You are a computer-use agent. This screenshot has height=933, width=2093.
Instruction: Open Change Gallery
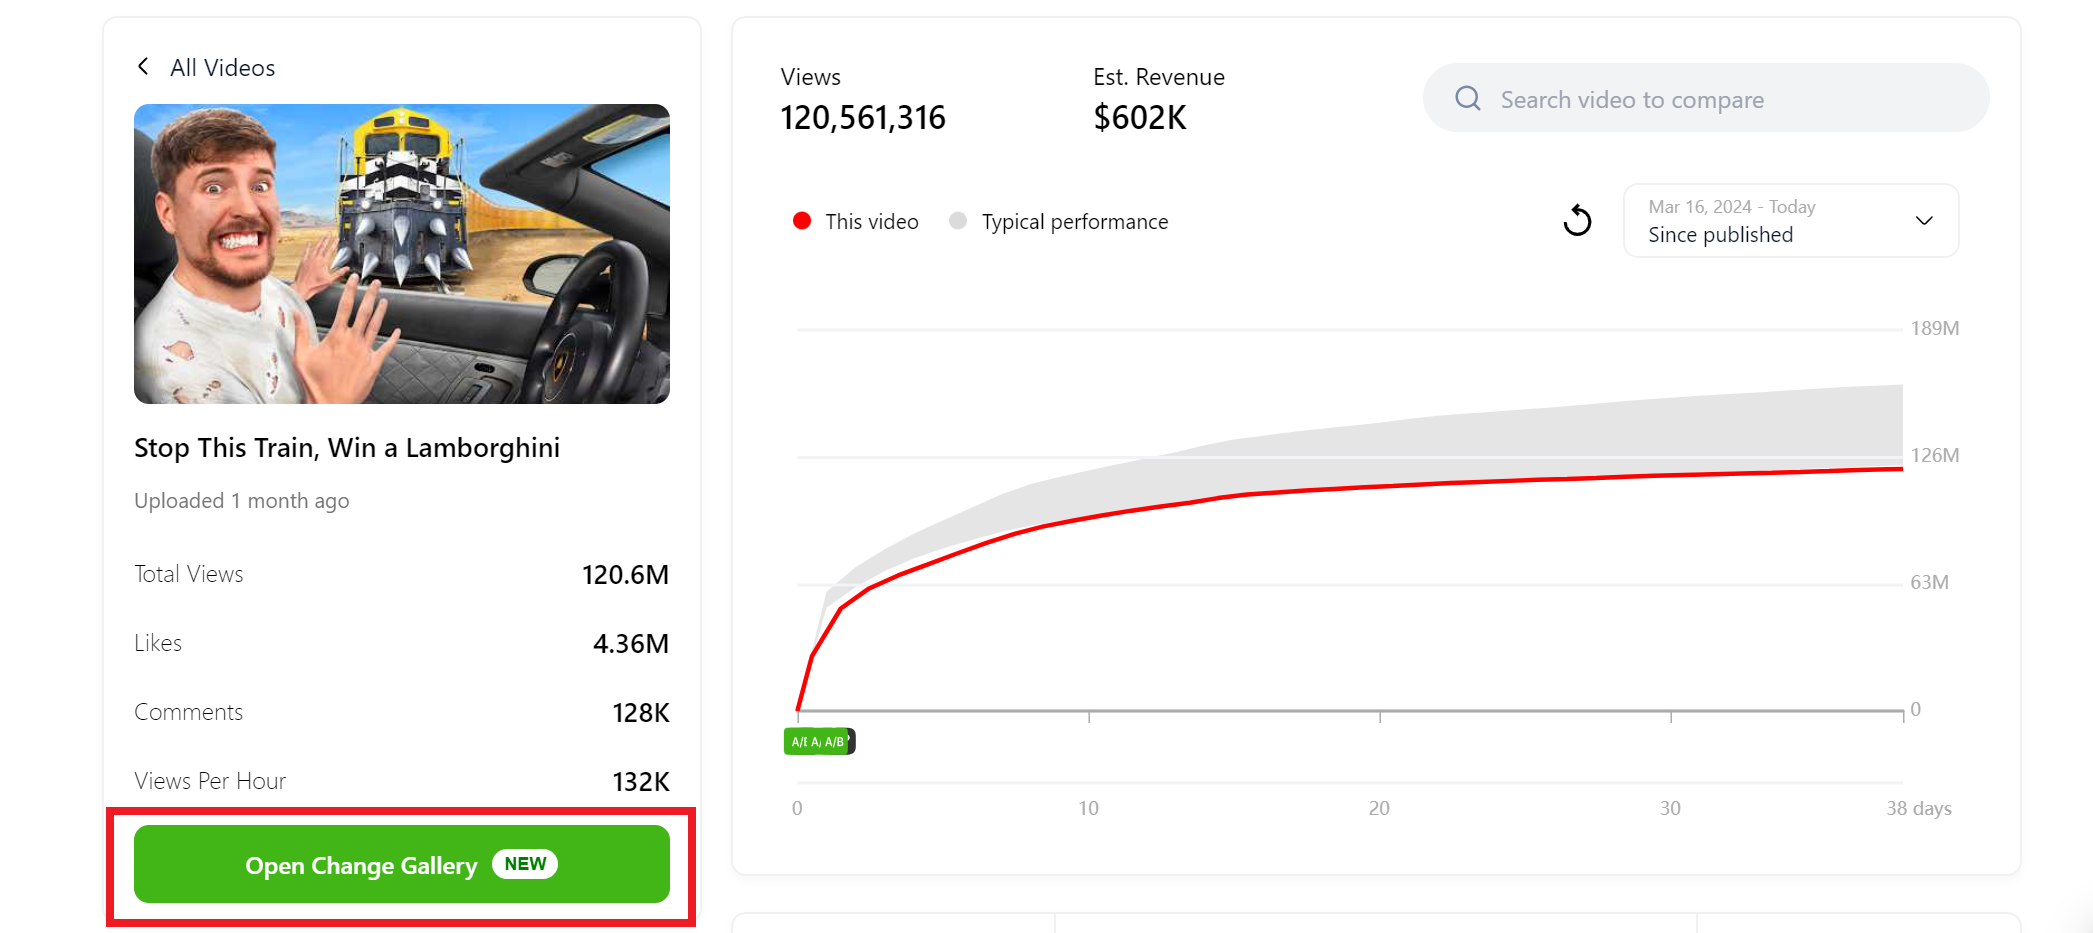coord(401,864)
